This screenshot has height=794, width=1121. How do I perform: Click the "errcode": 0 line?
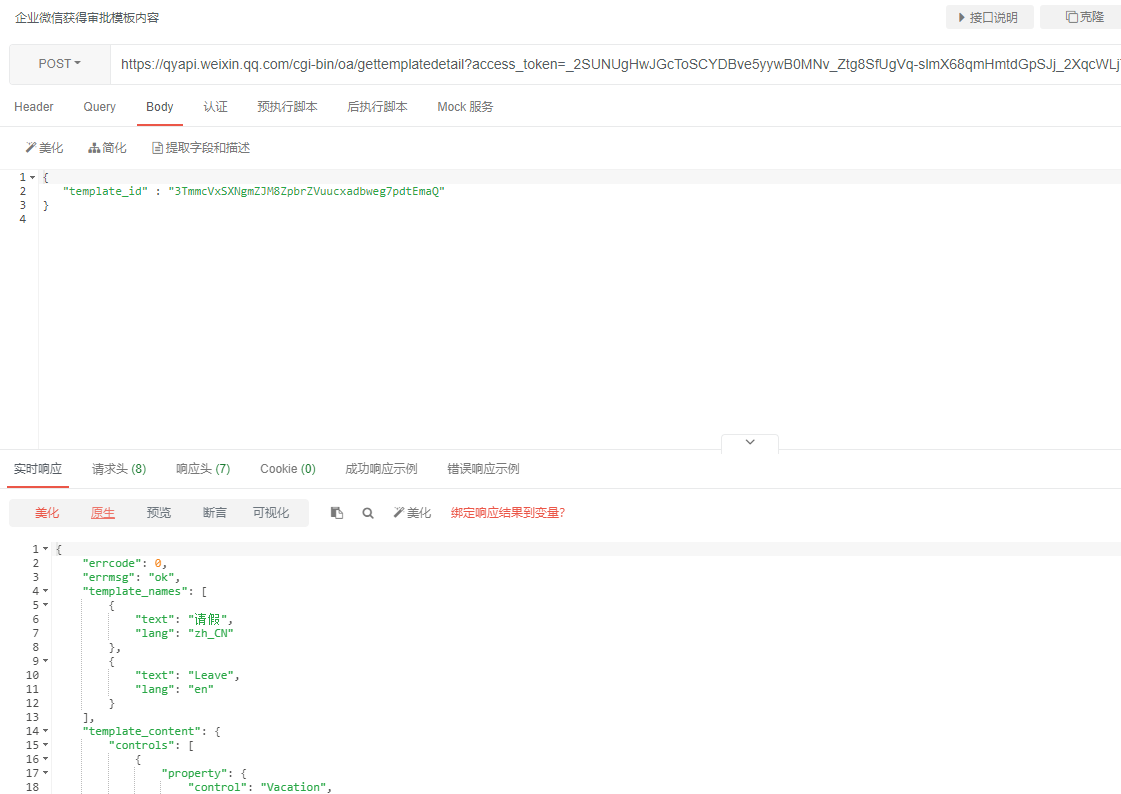[x=124, y=563]
